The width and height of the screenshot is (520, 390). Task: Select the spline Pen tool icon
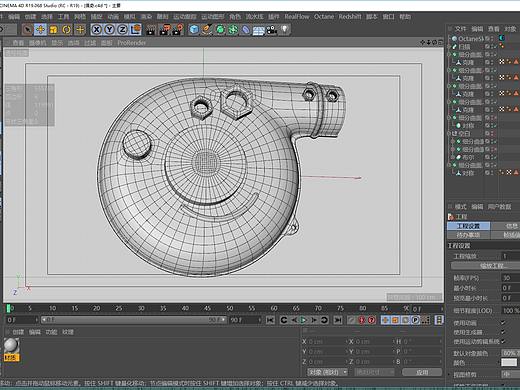tap(207, 30)
